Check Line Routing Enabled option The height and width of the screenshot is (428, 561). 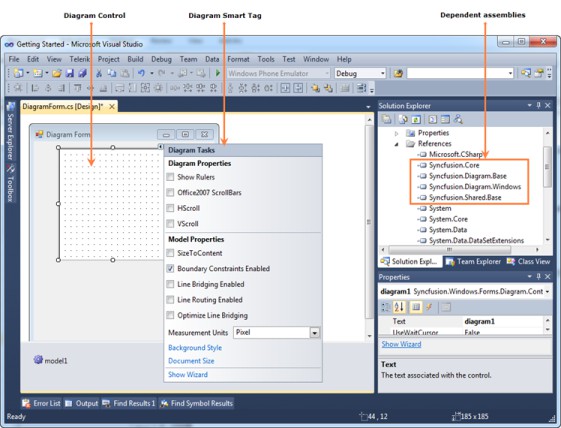[x=171, y=300]
